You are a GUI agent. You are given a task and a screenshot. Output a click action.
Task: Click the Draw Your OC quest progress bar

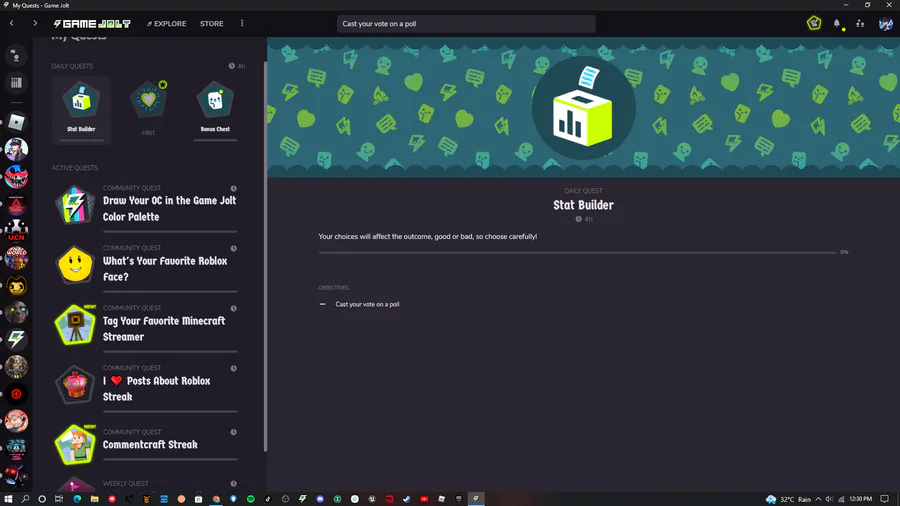(170, 231)
